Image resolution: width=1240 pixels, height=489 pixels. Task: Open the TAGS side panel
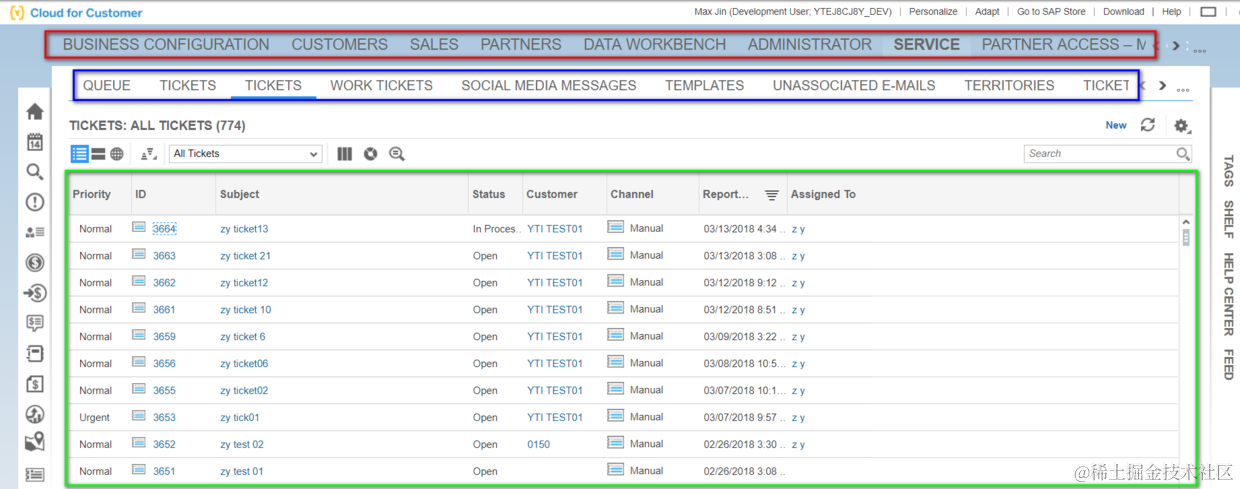click(1228, 171)
